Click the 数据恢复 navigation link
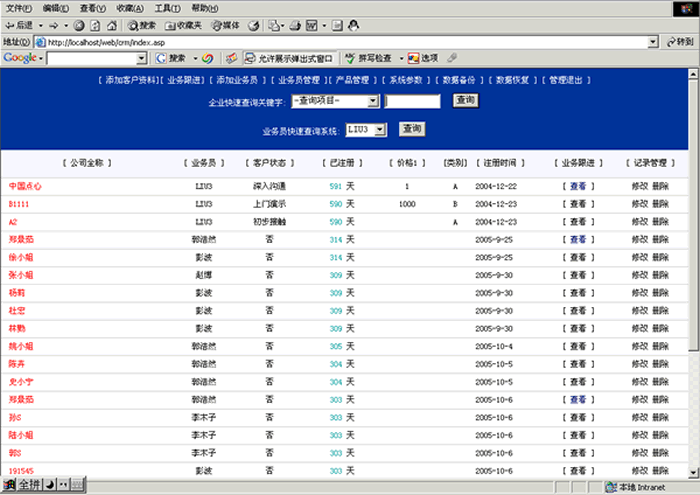This screenshot has width=700, height=495. [512, 80]
